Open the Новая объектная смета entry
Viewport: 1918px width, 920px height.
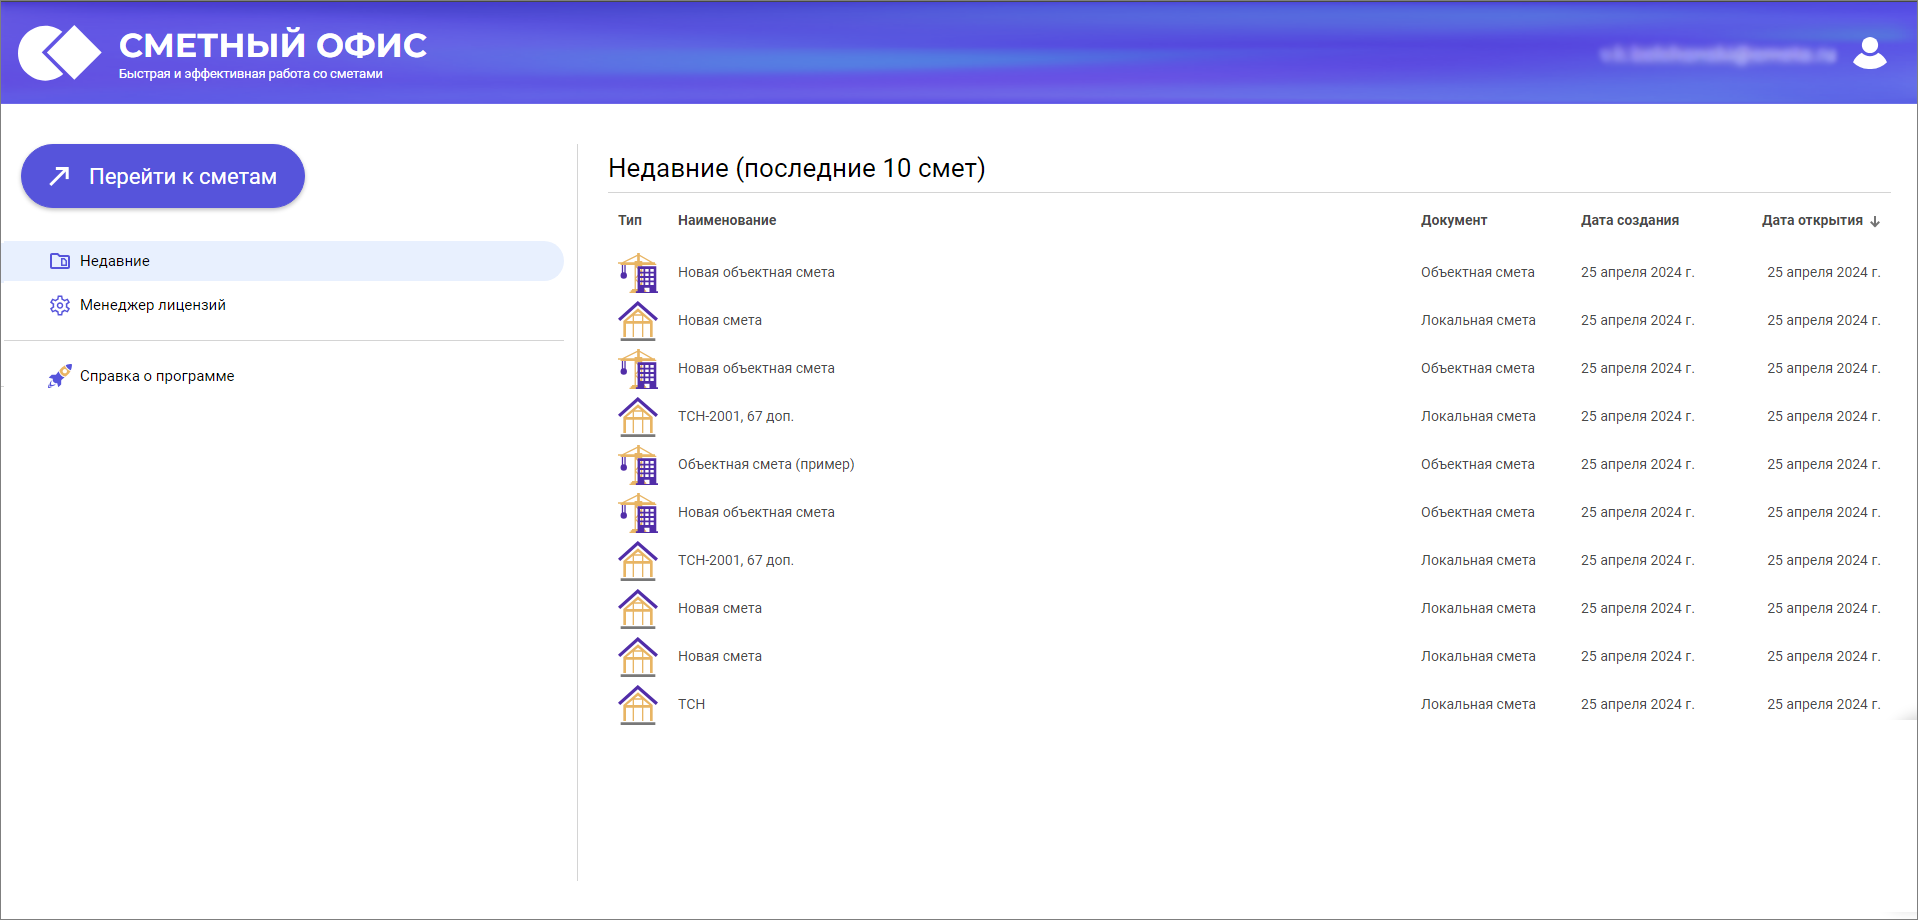tap(756, 271)
